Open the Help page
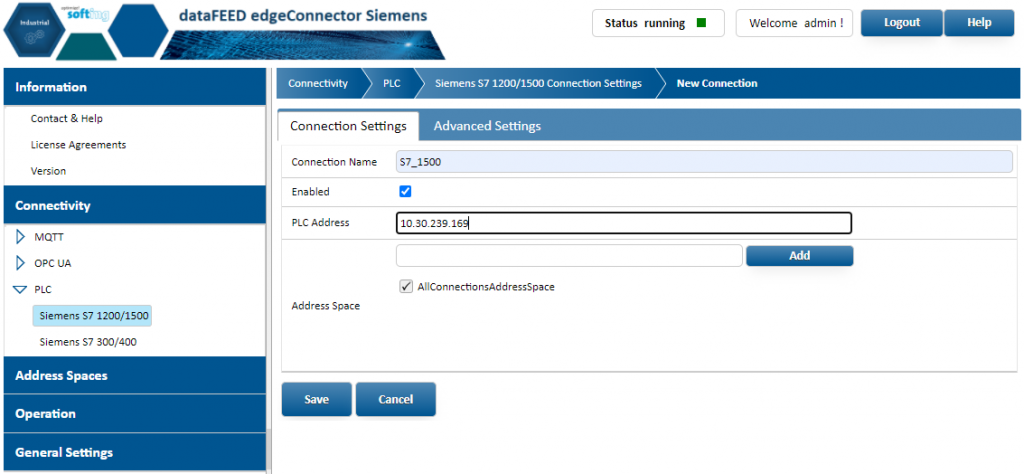Screen dimensions: 1024x474 click(979, 23)
